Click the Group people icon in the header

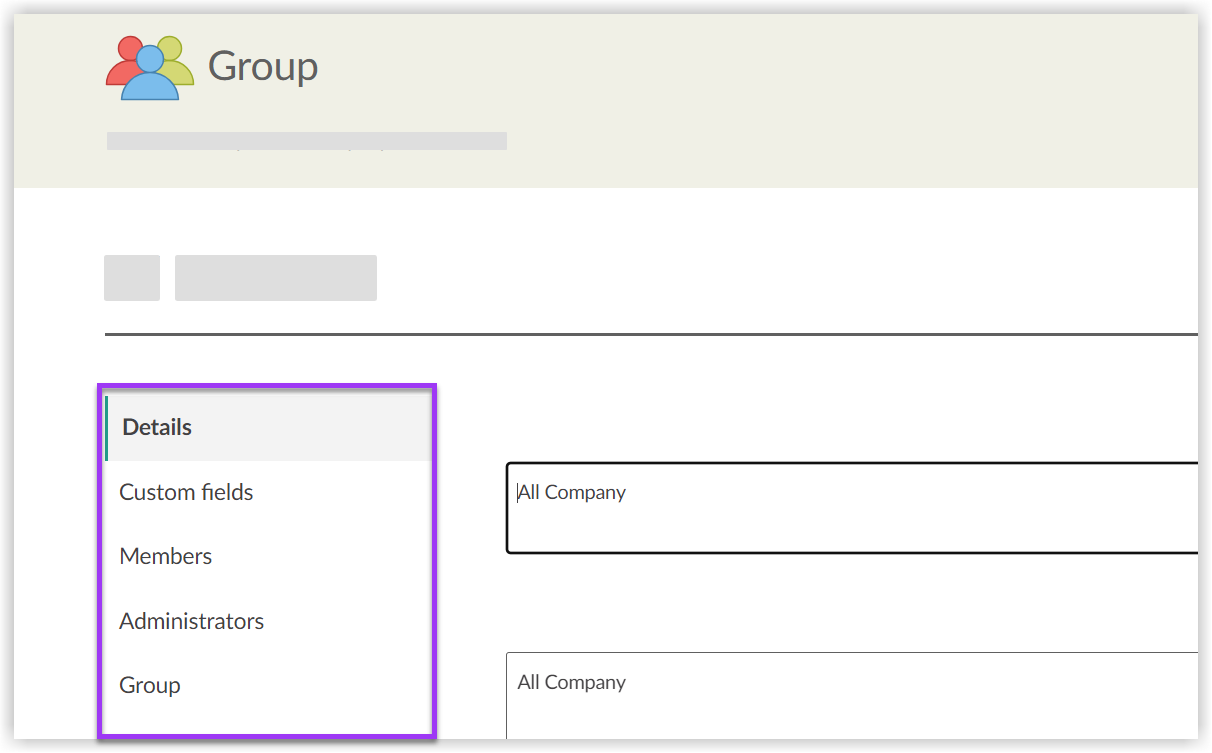(150, 66)
